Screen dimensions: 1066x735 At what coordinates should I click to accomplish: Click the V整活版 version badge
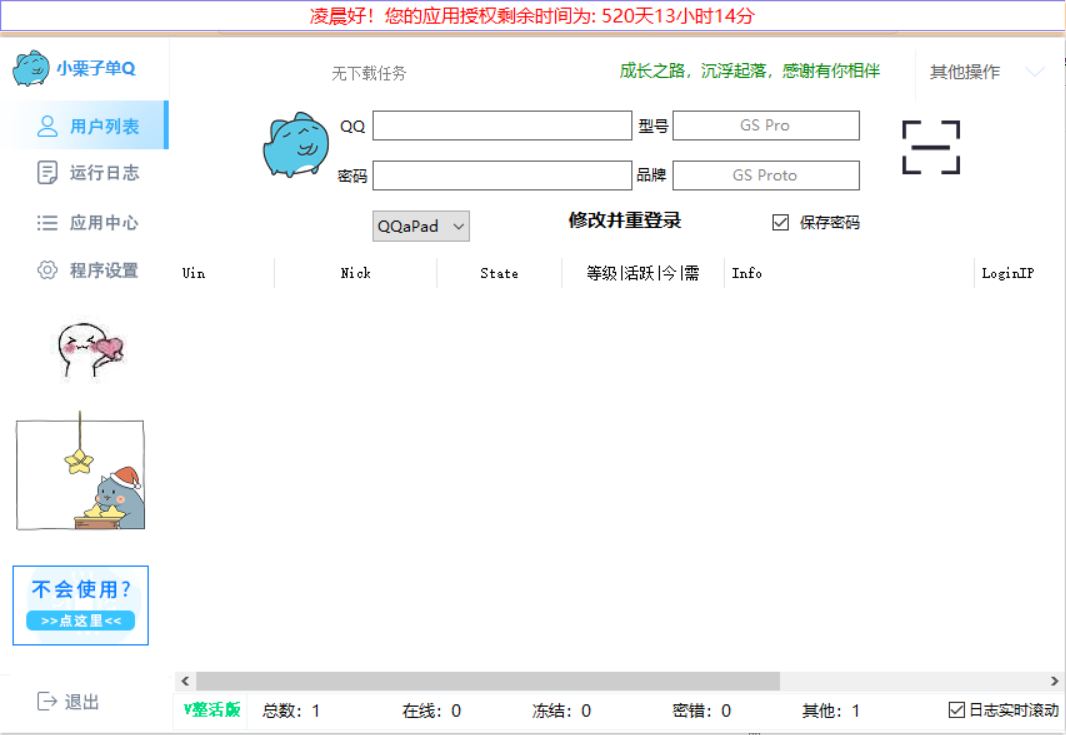pyautogui.click(x=210, y=710)
